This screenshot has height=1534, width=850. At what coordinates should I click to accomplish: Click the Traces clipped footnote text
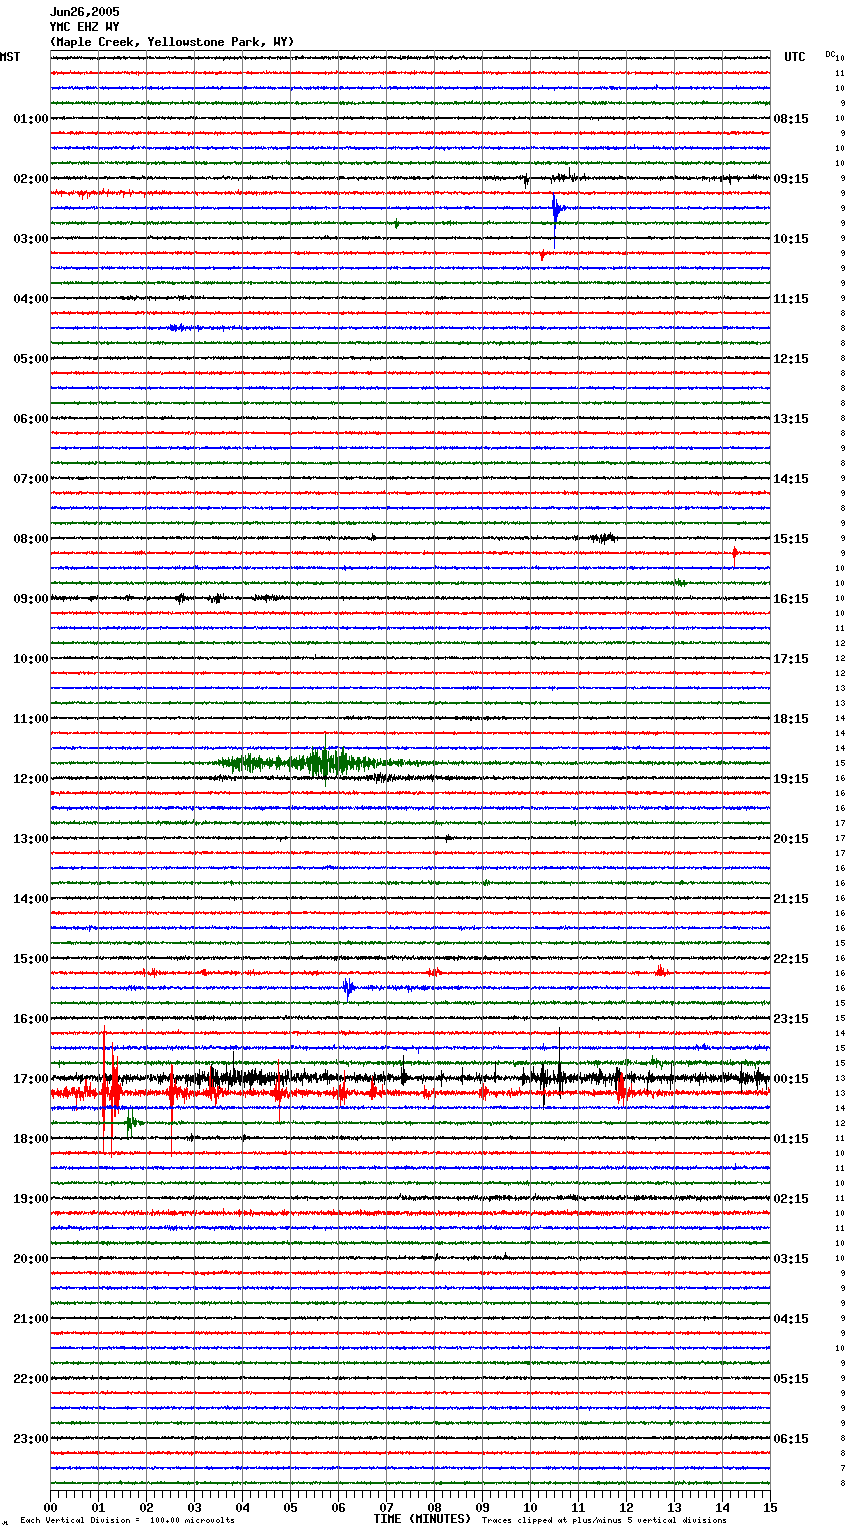pyautogui.click(x=604, y=1520)
